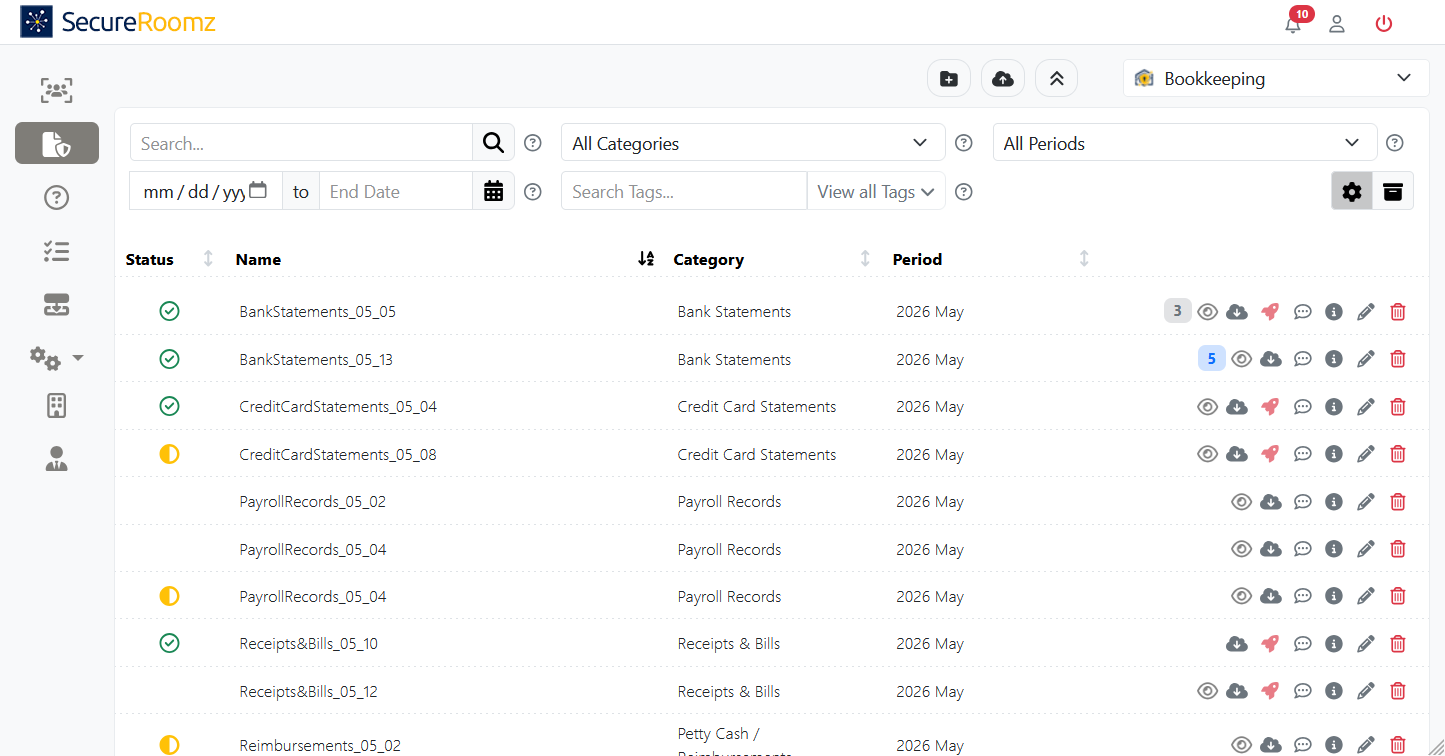1445x756 pixels.
Task: Toggle eye preview for Receipts&Bills_05_12
Action: coord(1208,691)
